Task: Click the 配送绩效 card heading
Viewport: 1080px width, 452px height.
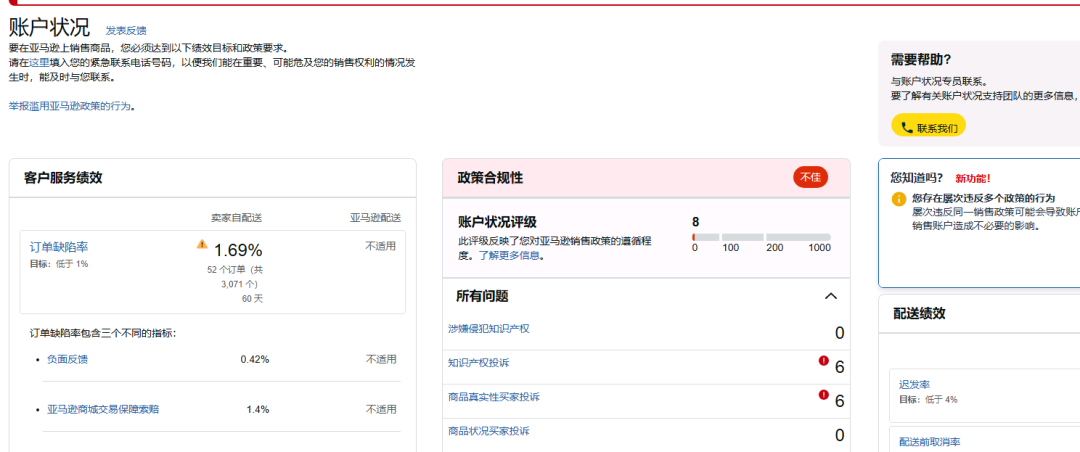Action: (x=920, y=314)
